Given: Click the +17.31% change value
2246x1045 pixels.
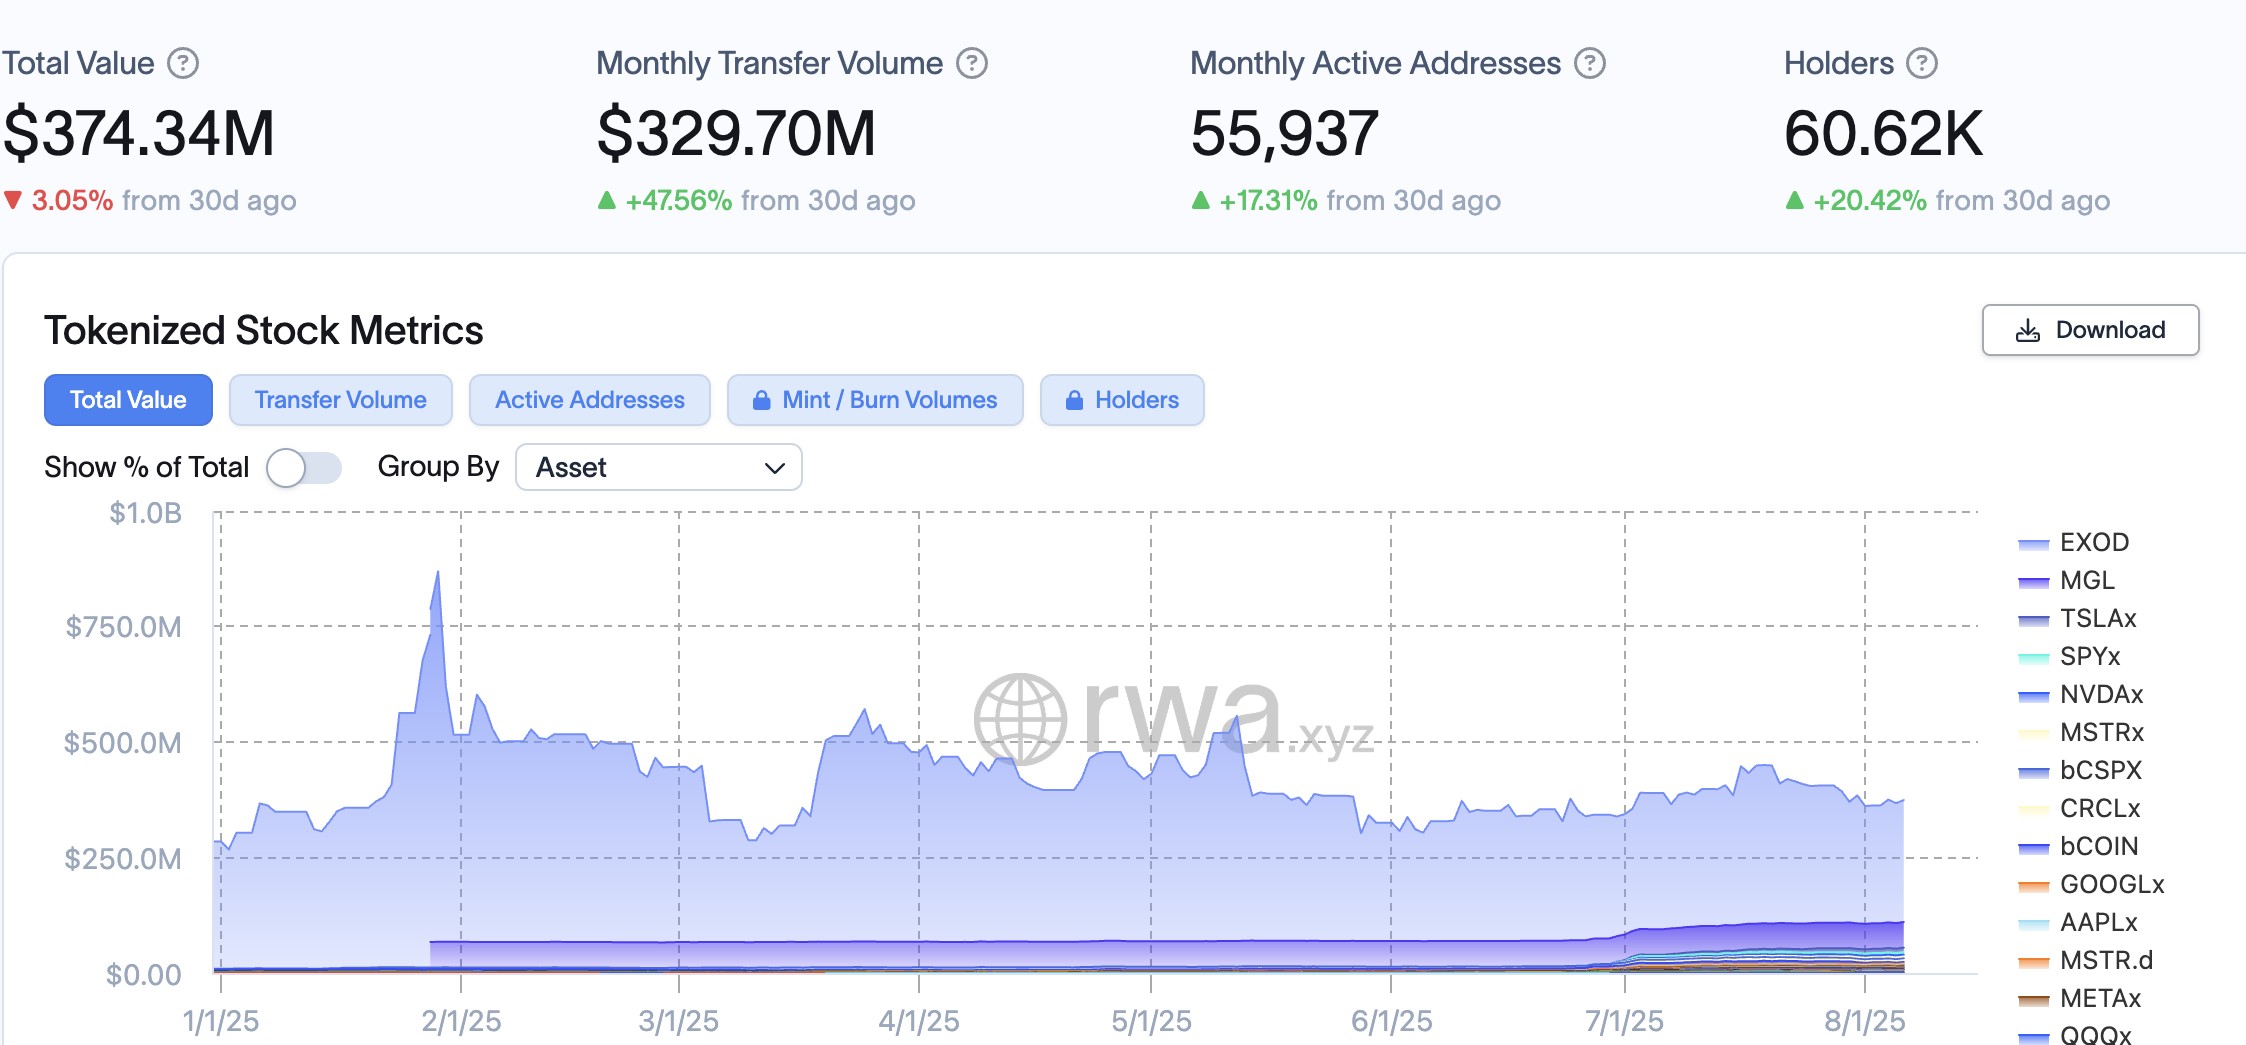Looking at the screenshot, I should pos(1269,201).
